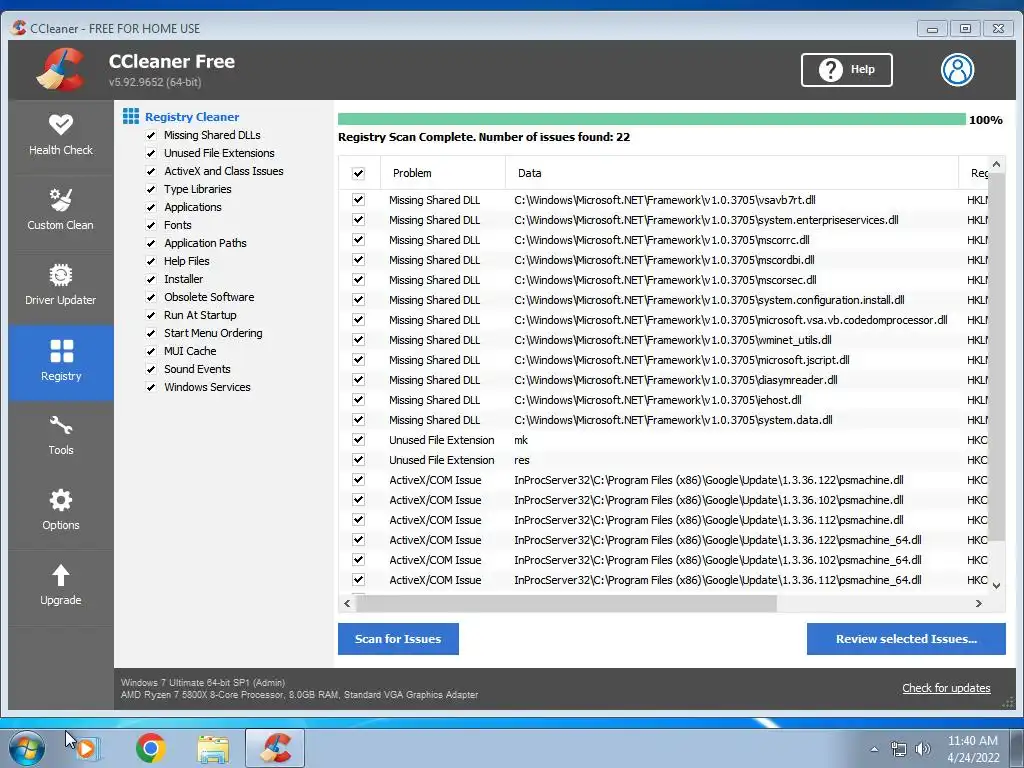Click the Applications checkbox
Image resolution: width=1024 pixels, height=768 pixels.
[151, 207]
